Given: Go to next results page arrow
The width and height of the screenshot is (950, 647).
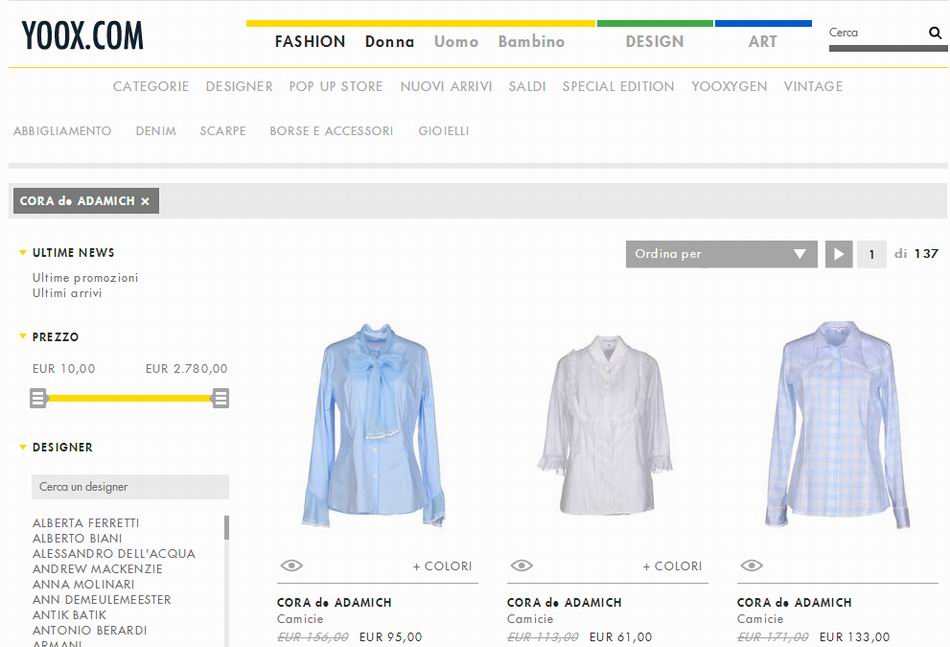Looking at the screenshot, I should point(839,254).
